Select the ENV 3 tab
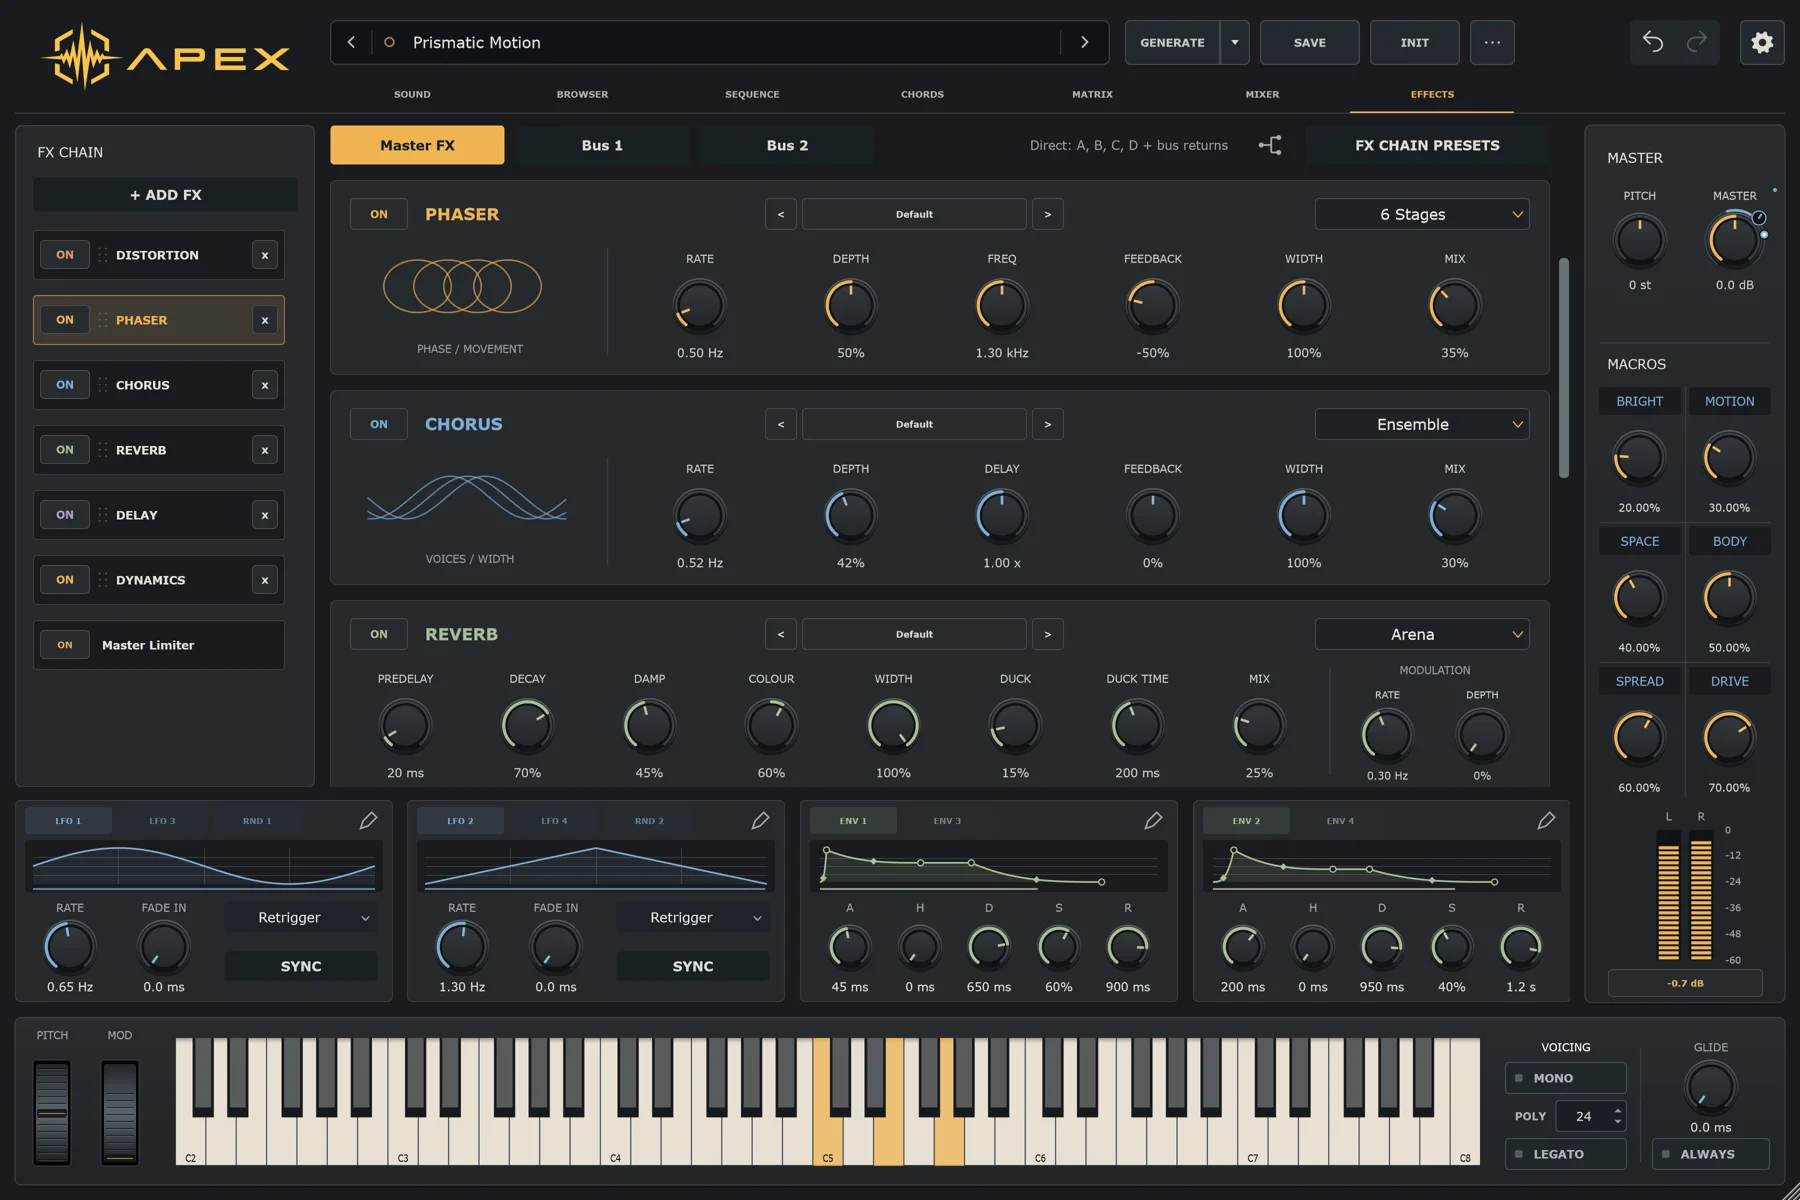1800x1200 pixels. click(947, 821)
